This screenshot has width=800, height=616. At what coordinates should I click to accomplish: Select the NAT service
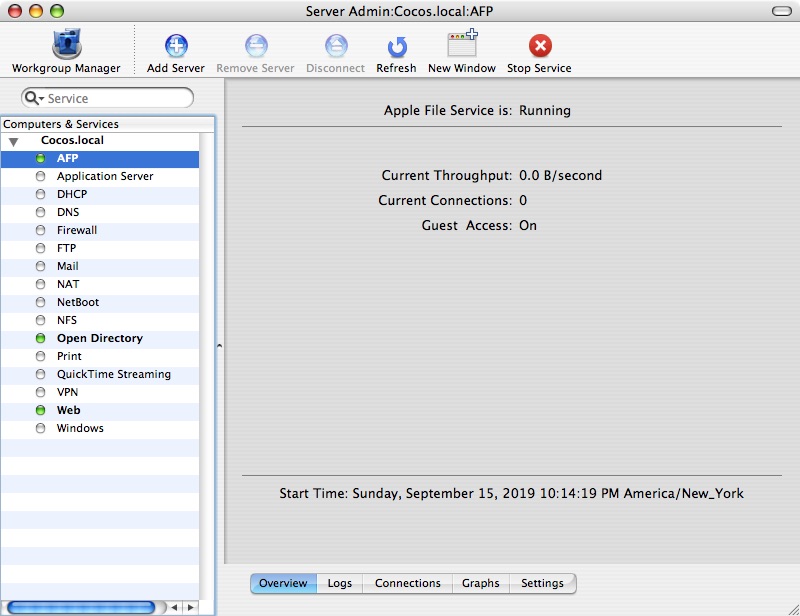(x=100, y=284)
